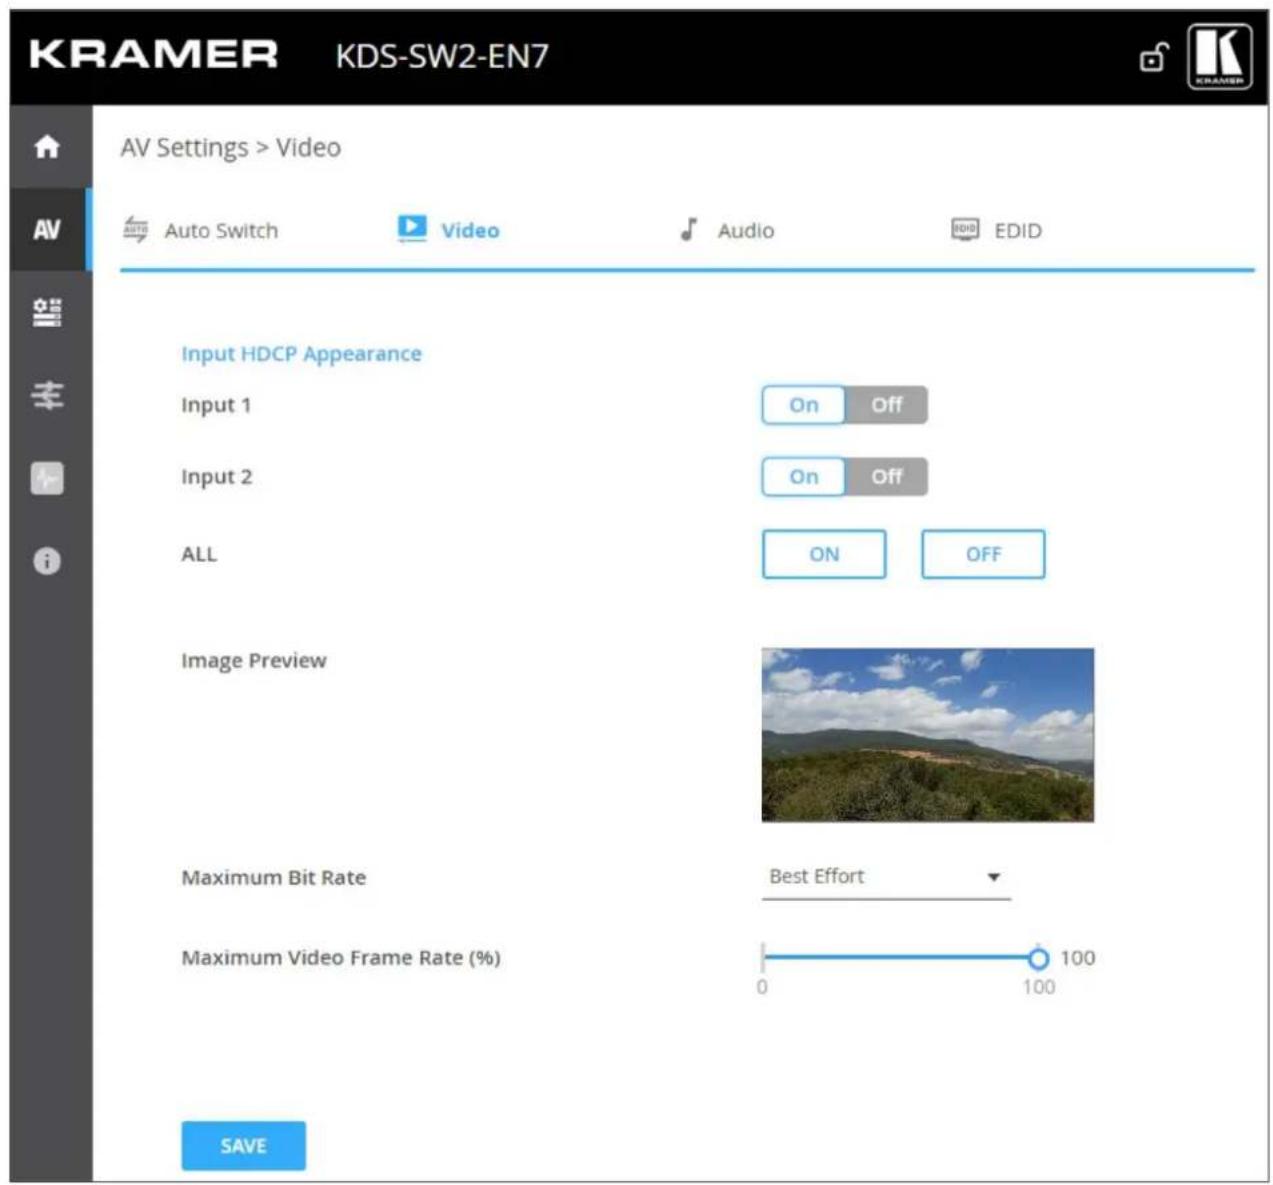Open the sliders control sidebar icon

[x=47, y=396]
